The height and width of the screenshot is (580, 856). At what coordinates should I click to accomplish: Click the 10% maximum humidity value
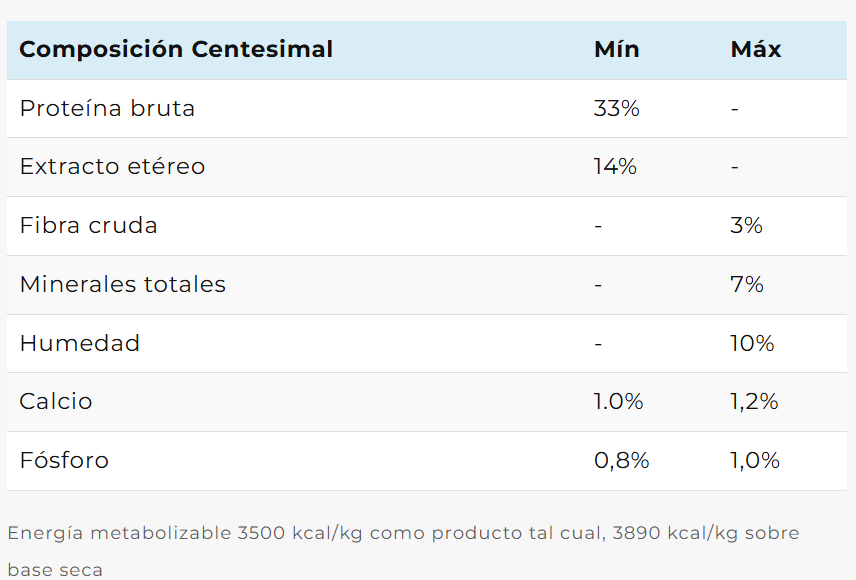(752, 343)
